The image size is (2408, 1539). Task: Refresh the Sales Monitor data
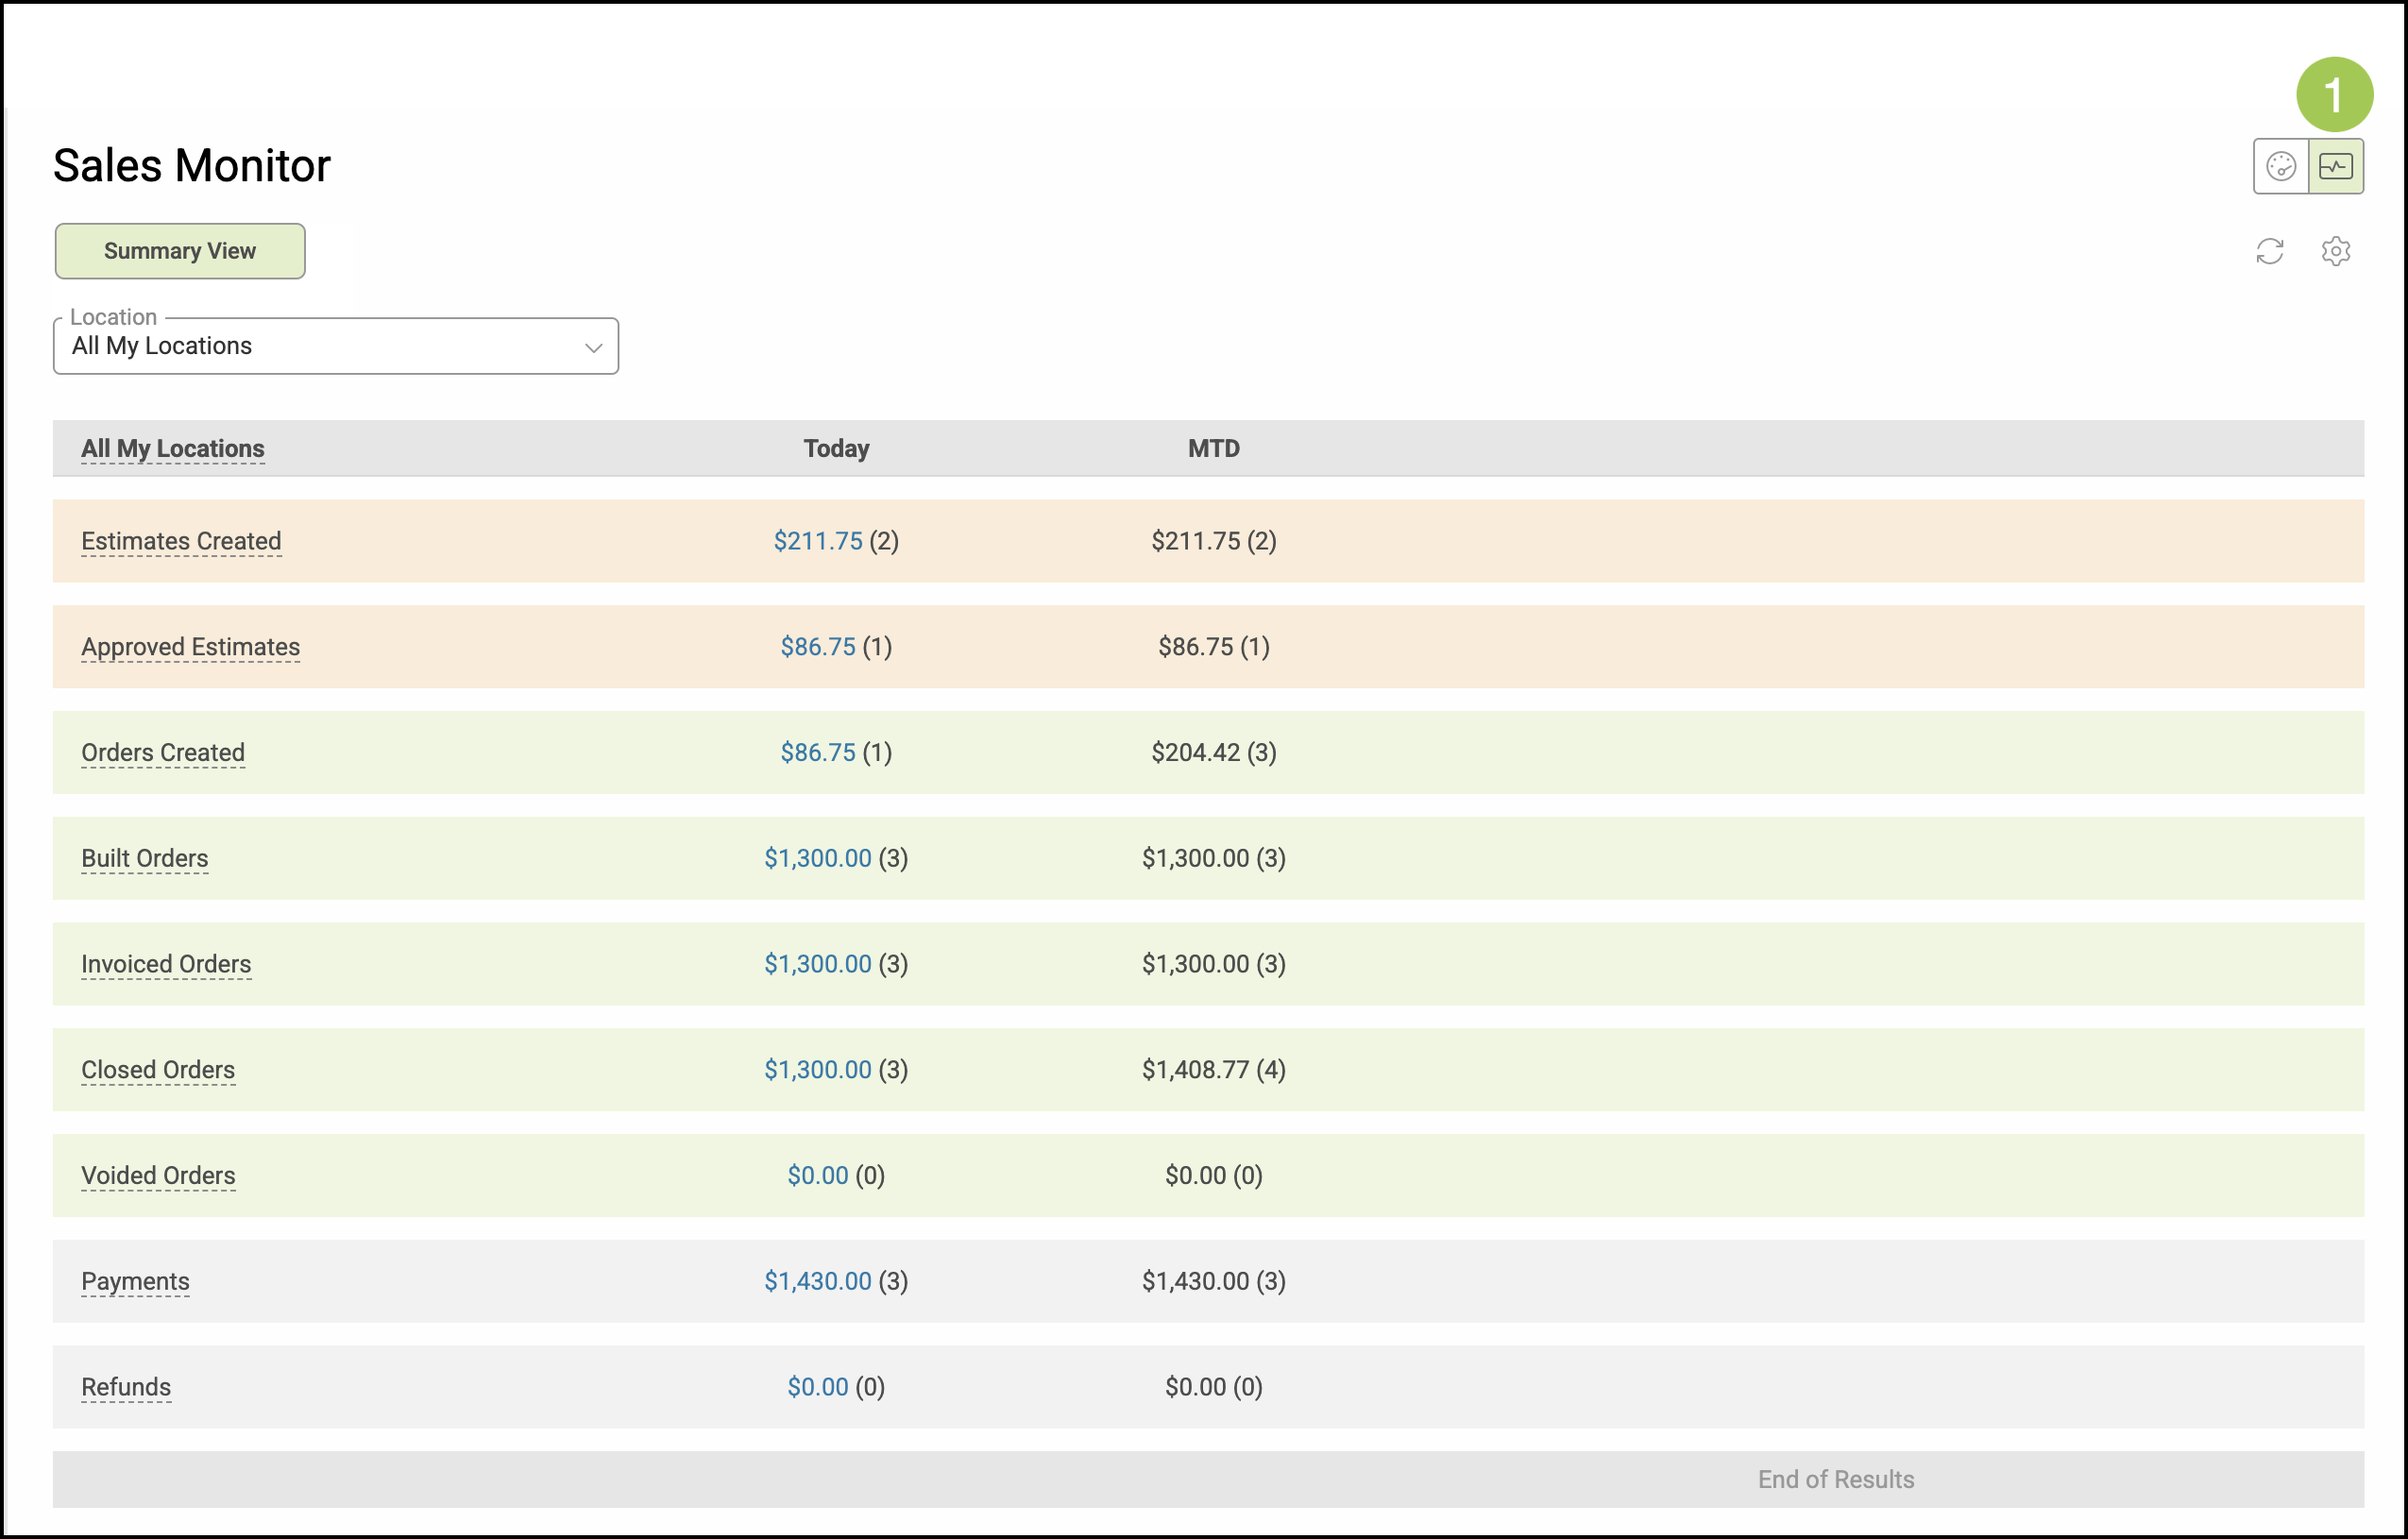pos(2269,251)
